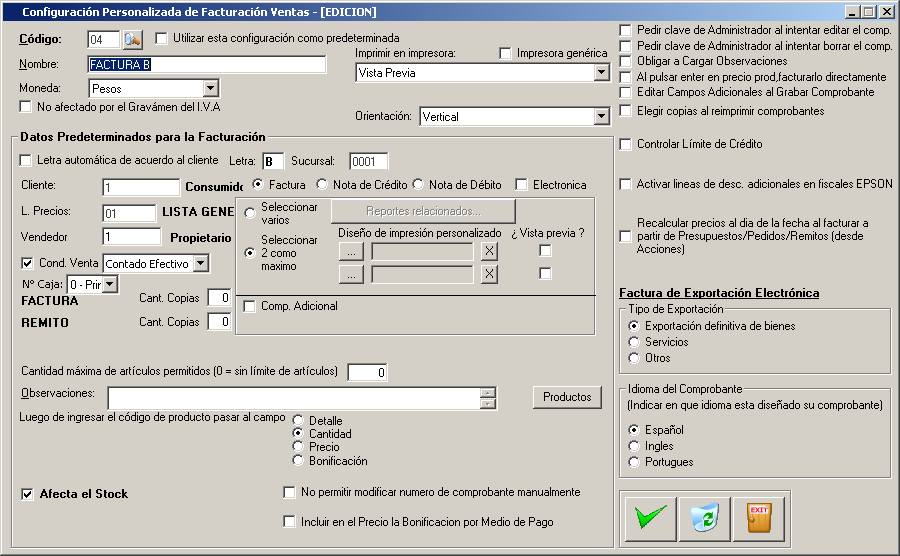Click the Productos button
The width and height of the screenshot is (900, 556).
567,397
